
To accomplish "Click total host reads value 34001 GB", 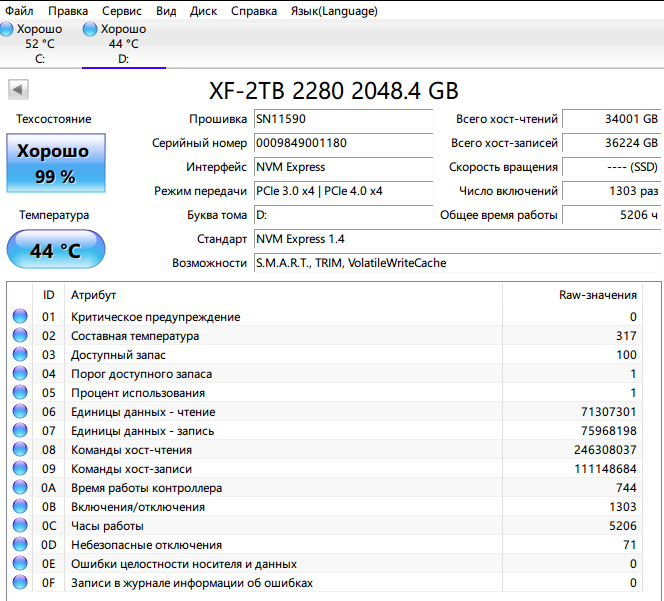I will tap(611, 119).
